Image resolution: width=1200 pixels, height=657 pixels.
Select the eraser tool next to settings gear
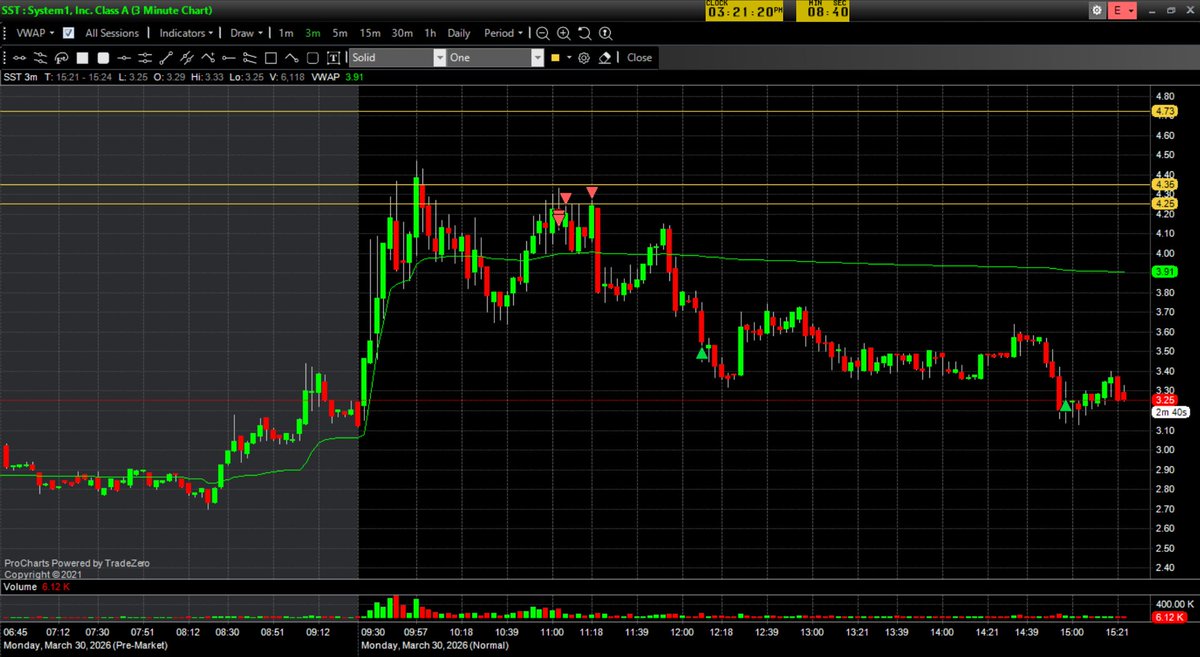(605, 57)
